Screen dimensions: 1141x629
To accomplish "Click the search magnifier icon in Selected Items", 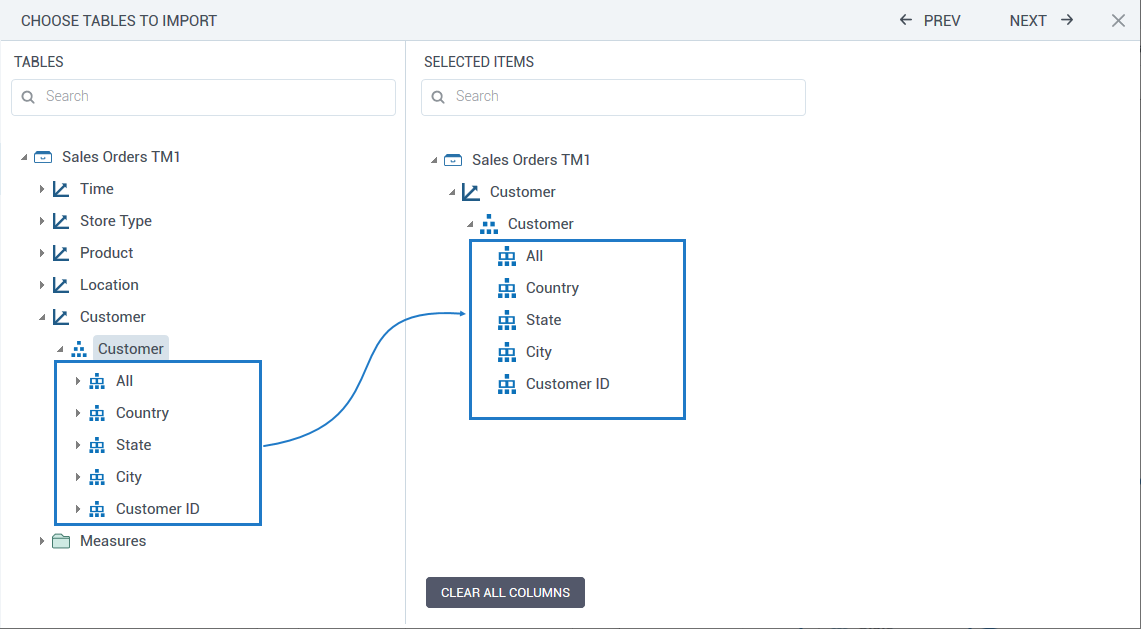I will pyautogui.click(x=438, y=97).
